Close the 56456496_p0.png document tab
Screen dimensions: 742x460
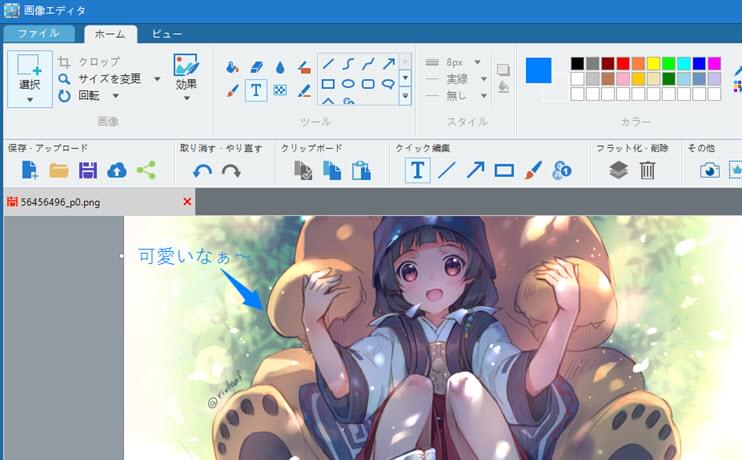coord(187,202)
